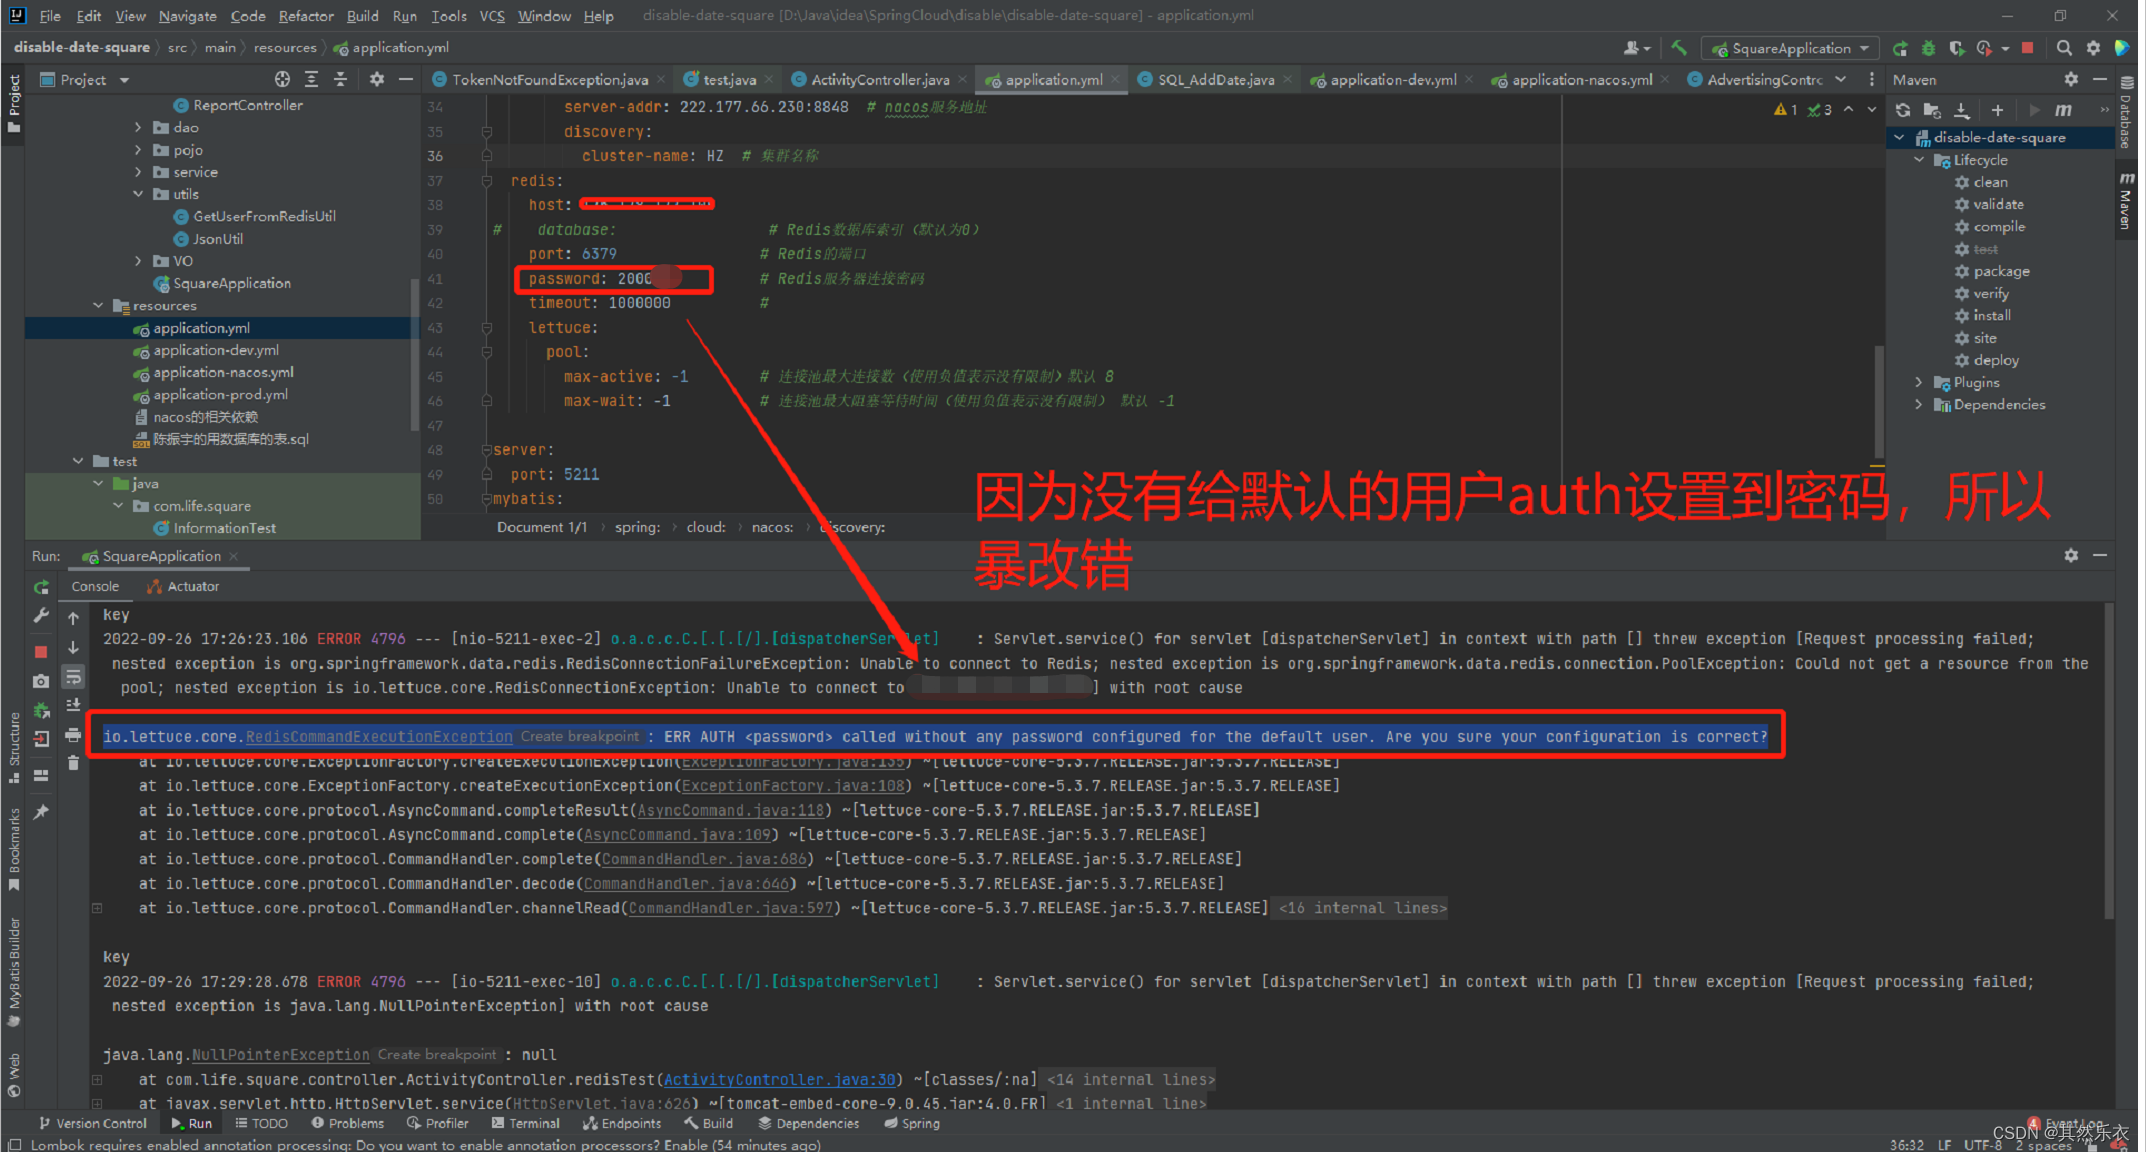Collapse the Lifecycle node in Maven panel
The height and width of the screenshot is (1152, 2146).
(x=1918, y=160)
